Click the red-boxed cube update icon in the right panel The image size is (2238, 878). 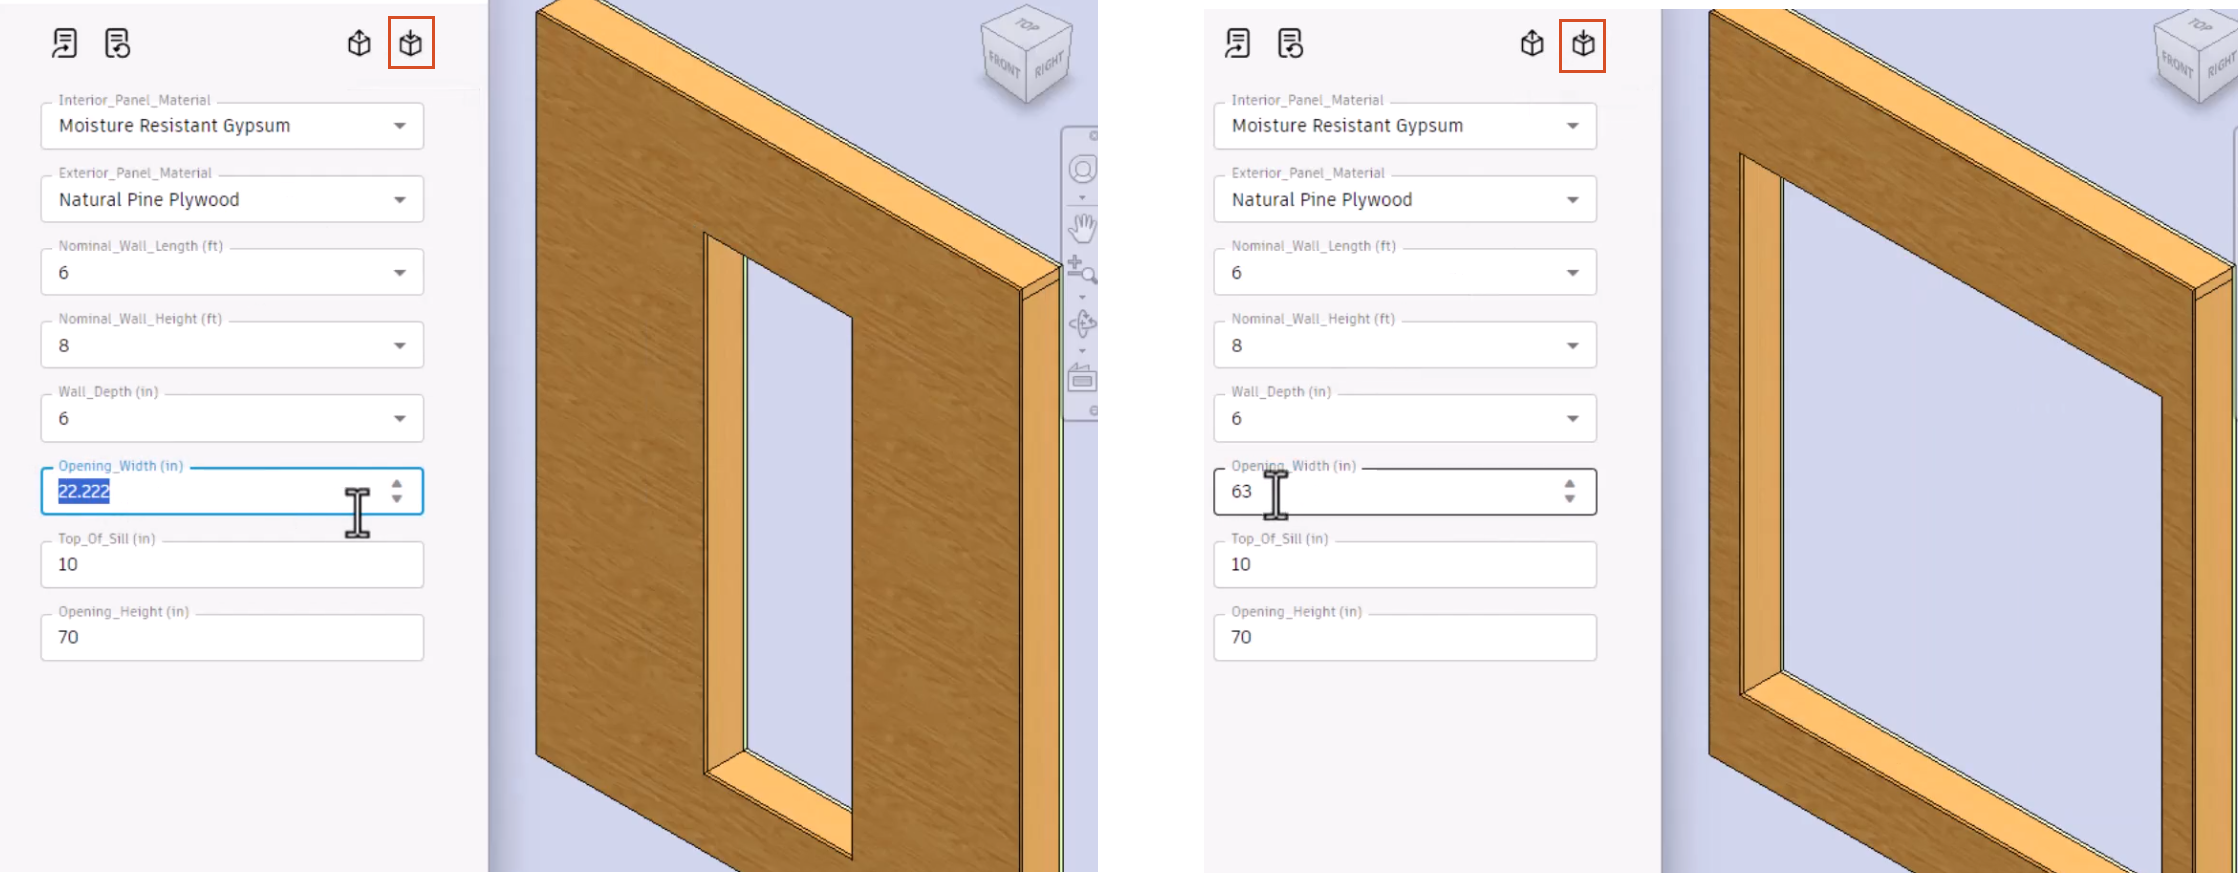point(1583,45)
